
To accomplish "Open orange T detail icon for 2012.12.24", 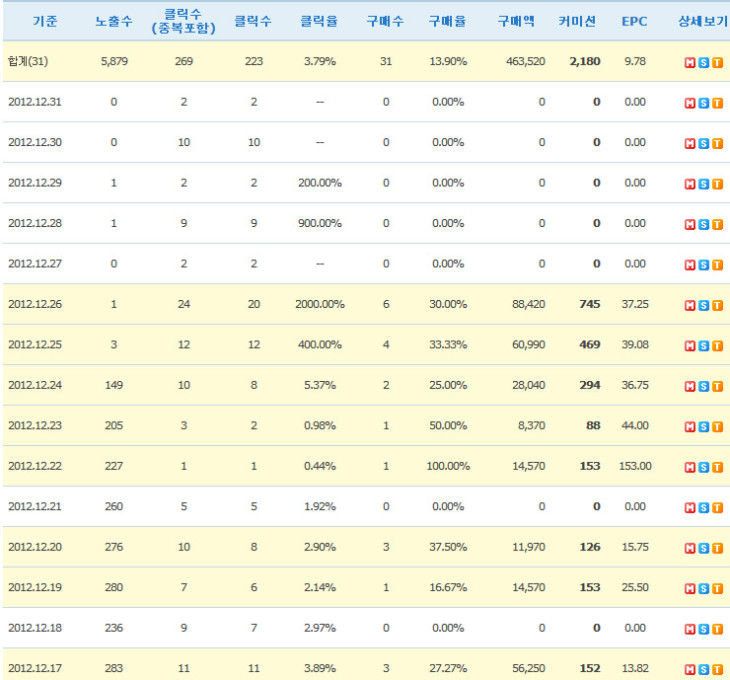I will (717, 386).
